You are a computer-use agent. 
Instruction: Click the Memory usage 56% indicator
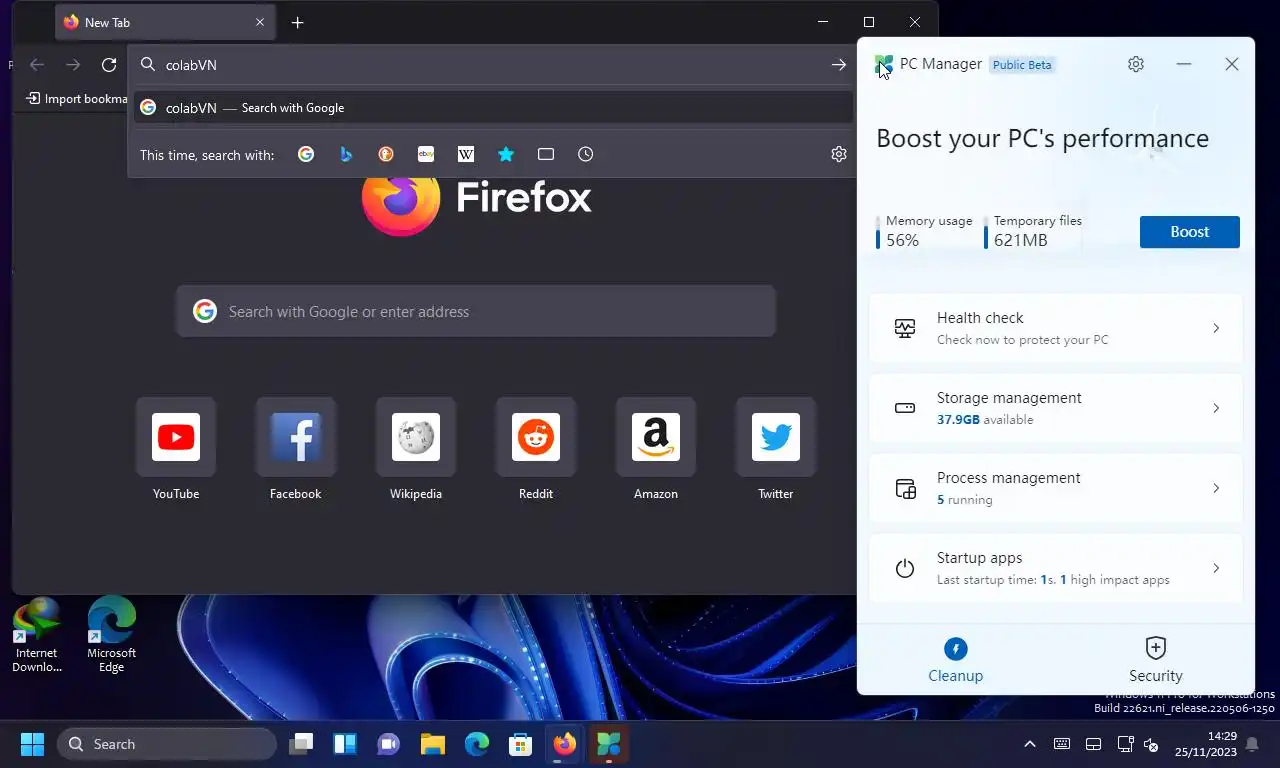pyautogui.click(x=924, y=231)
